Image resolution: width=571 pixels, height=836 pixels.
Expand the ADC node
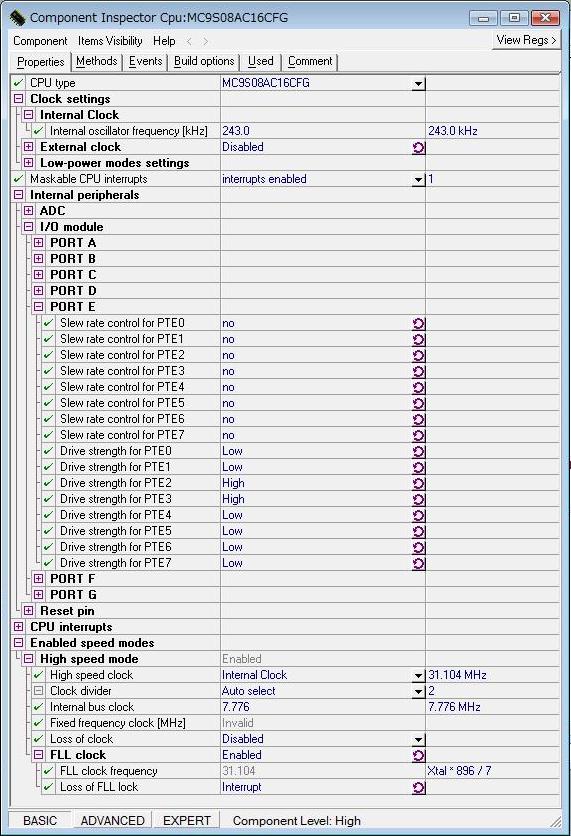click(29, 211)
